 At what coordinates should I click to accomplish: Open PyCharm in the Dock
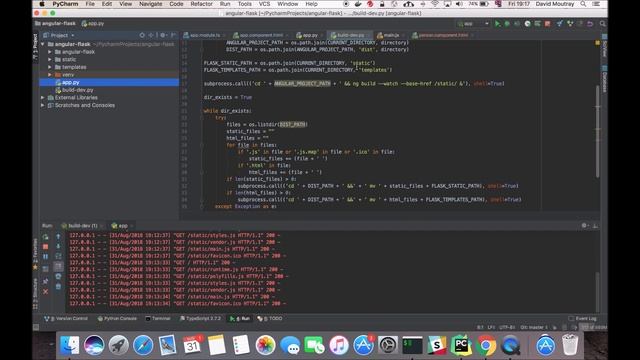coord(461,345)
